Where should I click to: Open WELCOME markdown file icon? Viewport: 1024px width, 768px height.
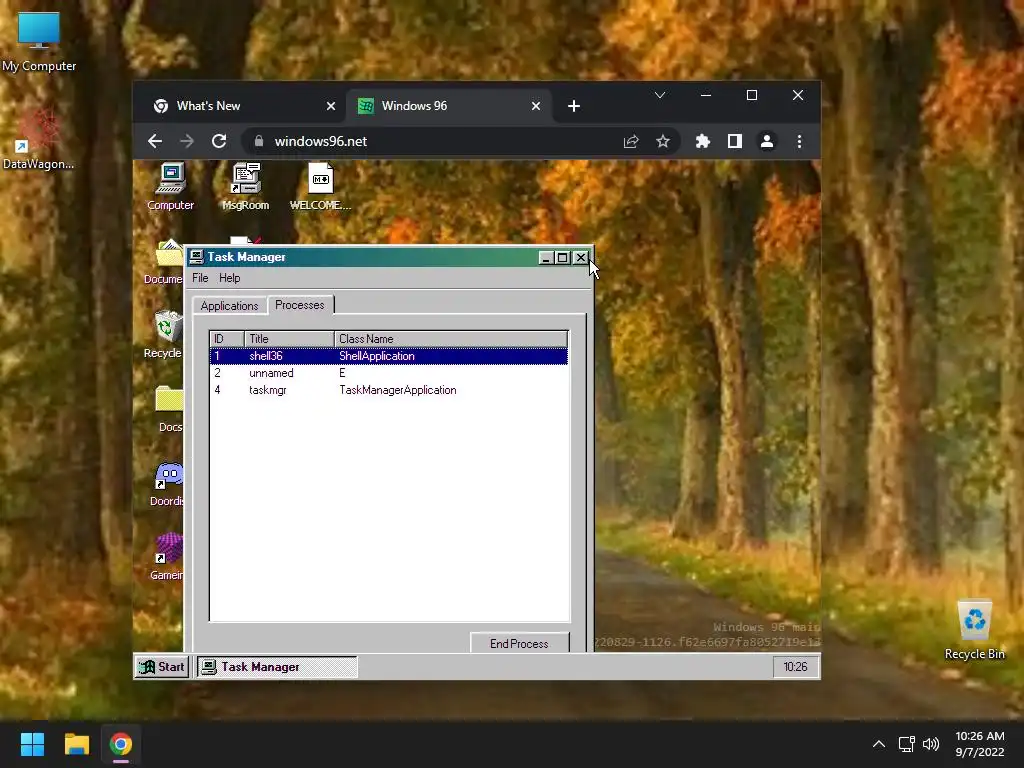(x=320, y=186)
